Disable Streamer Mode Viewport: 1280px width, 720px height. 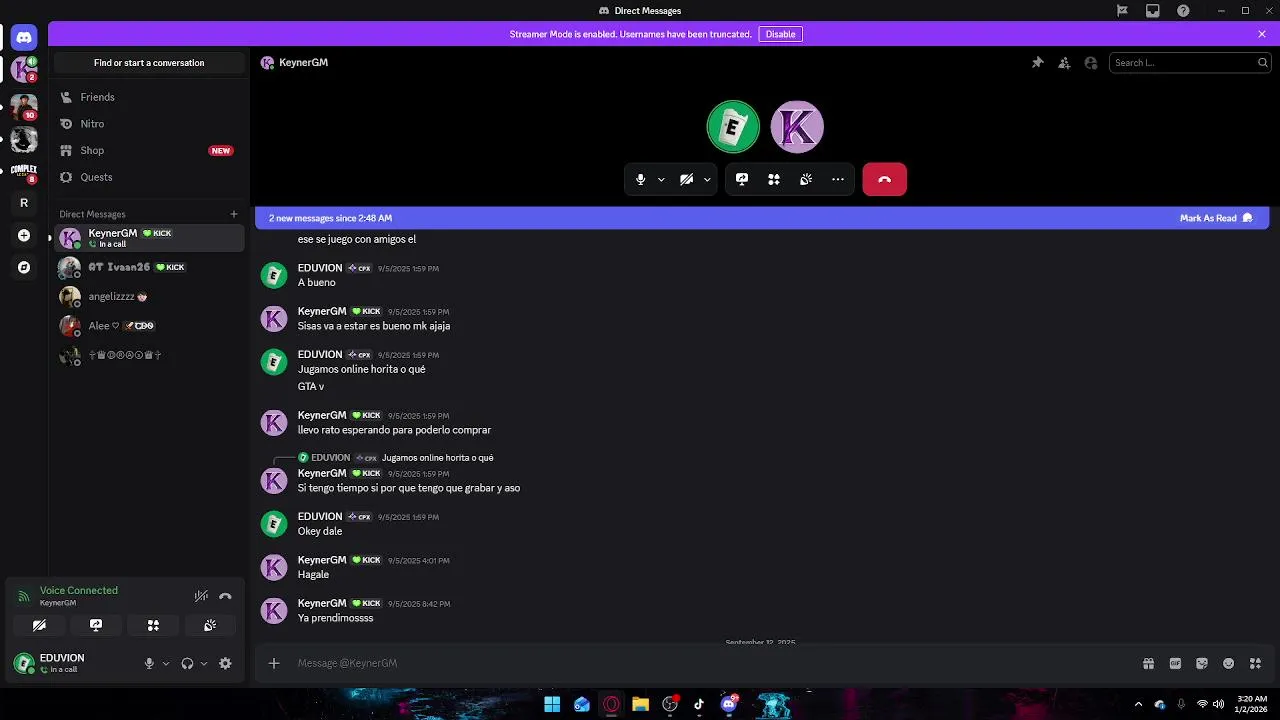click(x=780, y=34)
